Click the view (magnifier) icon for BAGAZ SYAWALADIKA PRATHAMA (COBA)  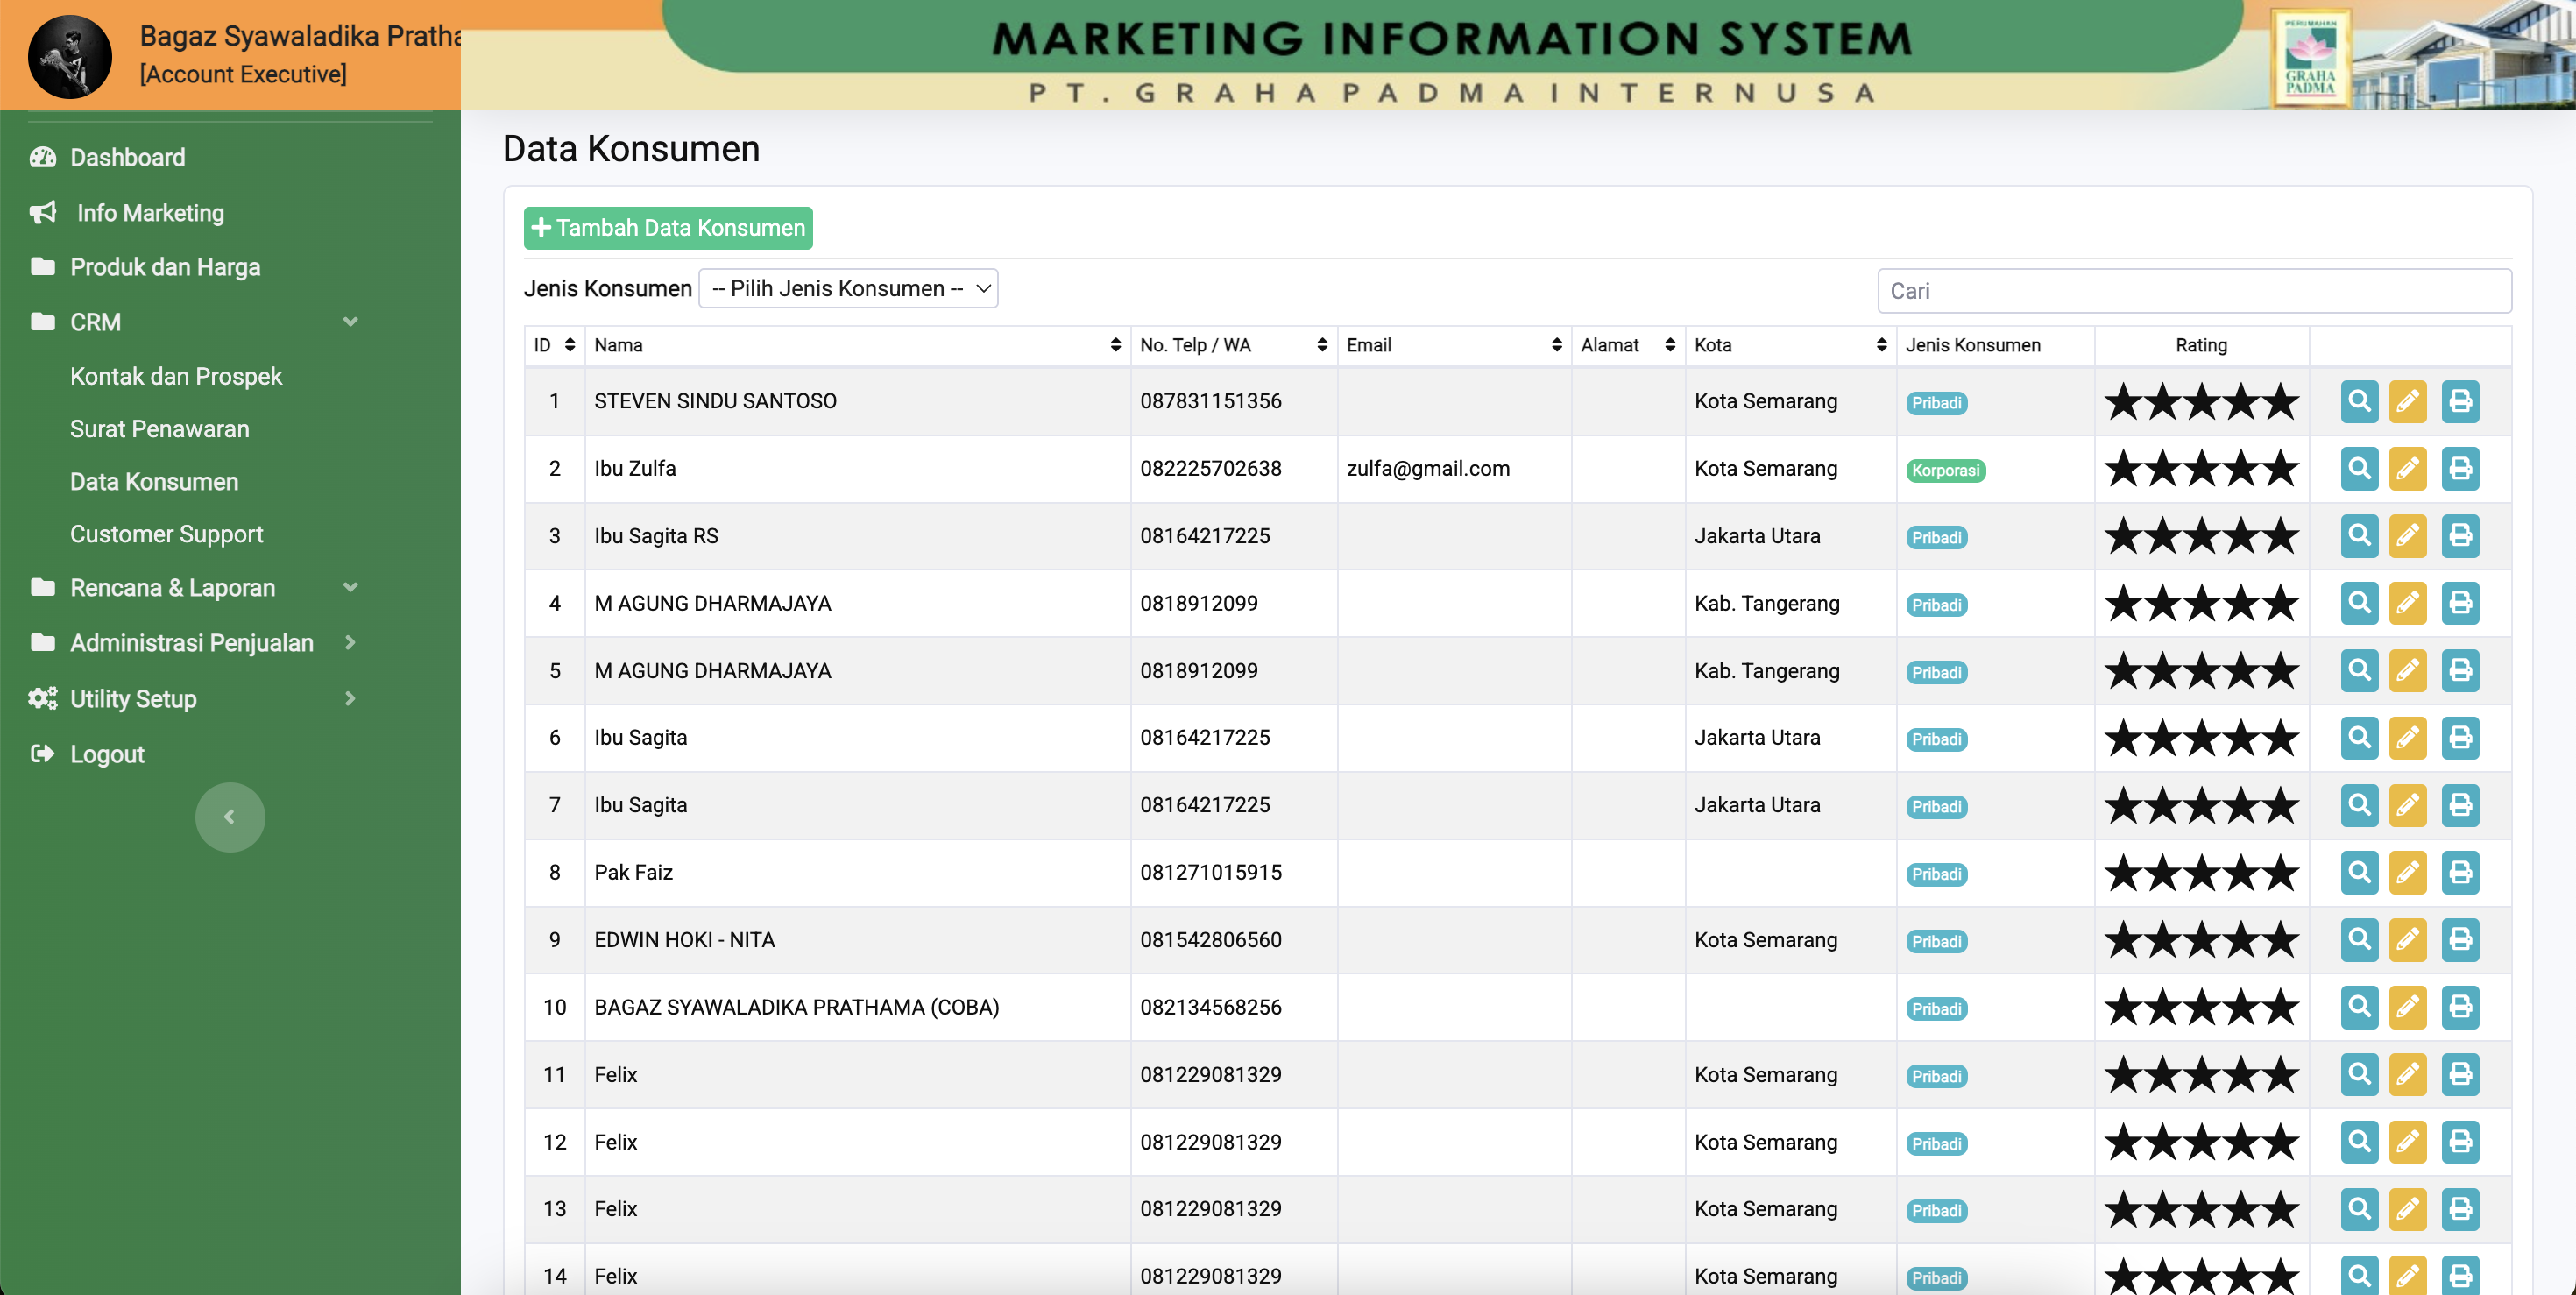pyautogui.click(x=2358, y=1007)
